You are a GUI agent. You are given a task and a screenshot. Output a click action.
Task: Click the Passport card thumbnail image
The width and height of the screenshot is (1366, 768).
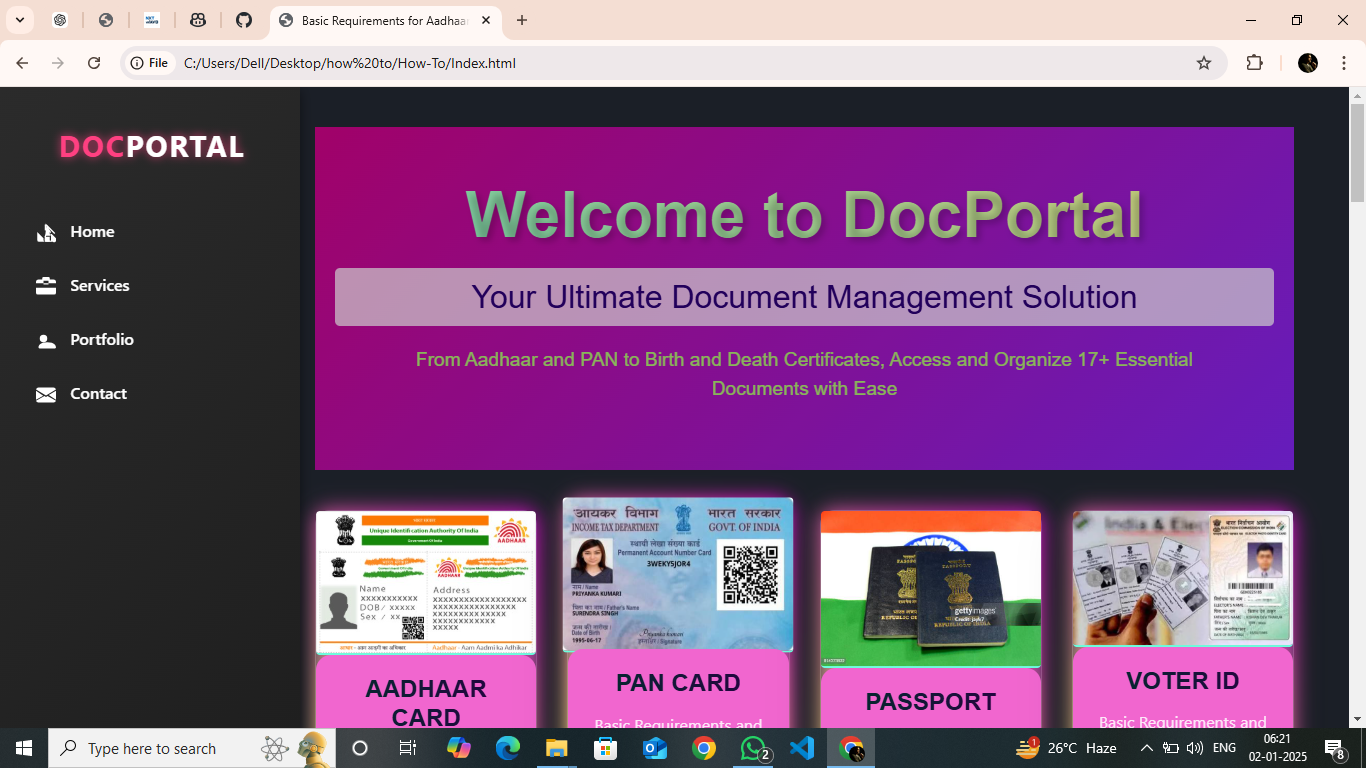[x=930, y=588]
